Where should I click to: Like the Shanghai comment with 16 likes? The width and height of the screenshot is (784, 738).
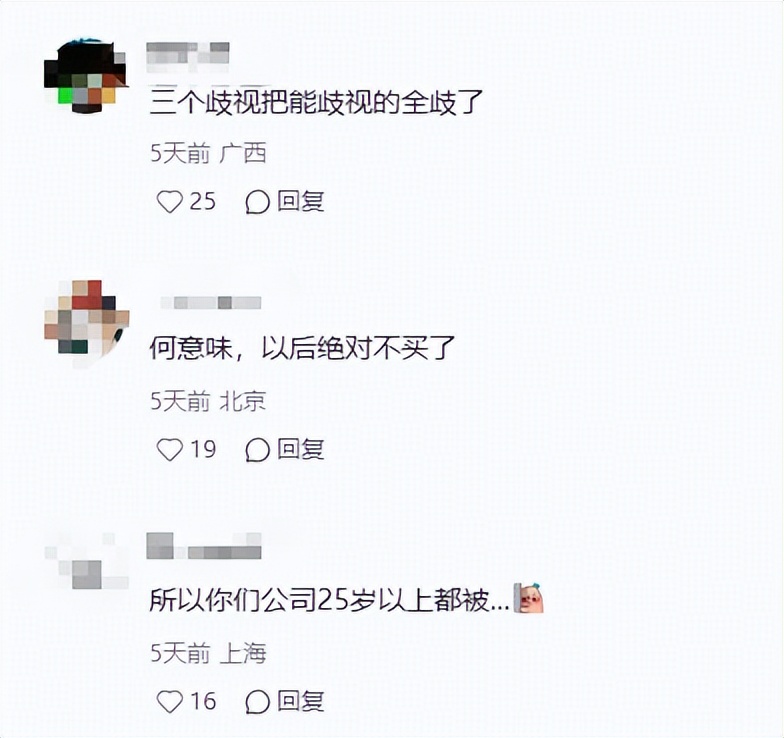point(170,702)
